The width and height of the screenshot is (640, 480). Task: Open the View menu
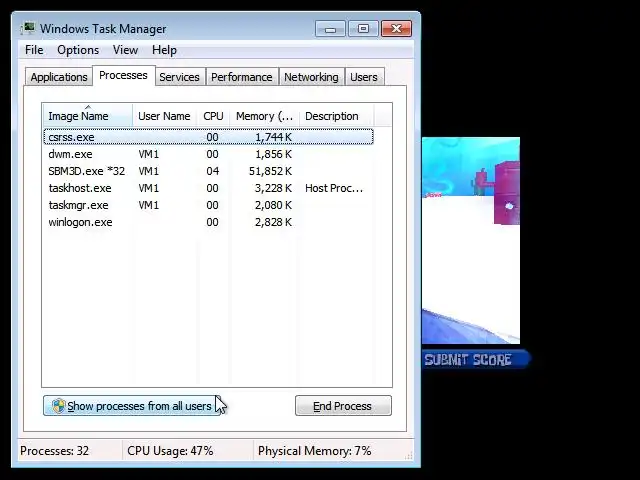coord(125,50)
